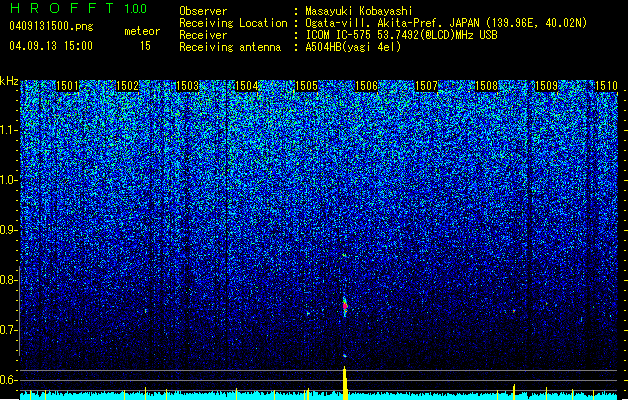This screenshot has height=400, width=629.
Task: Click the meteor count value 15
Action: [x=145, y=46]
